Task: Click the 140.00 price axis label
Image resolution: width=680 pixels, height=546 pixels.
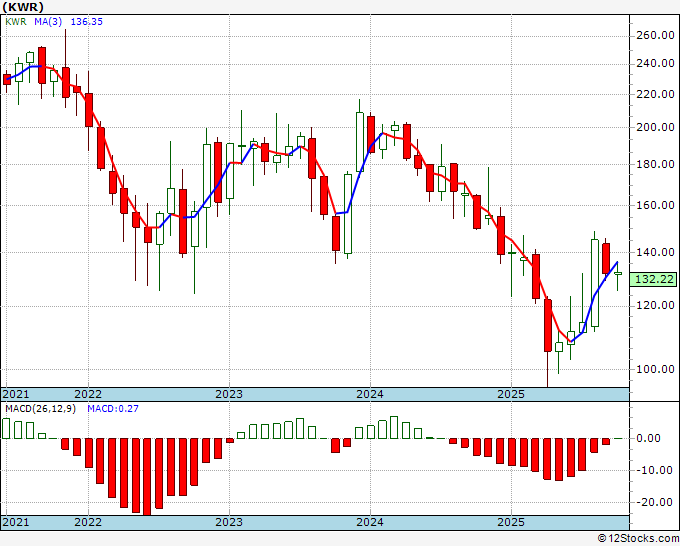Action: 655,252
